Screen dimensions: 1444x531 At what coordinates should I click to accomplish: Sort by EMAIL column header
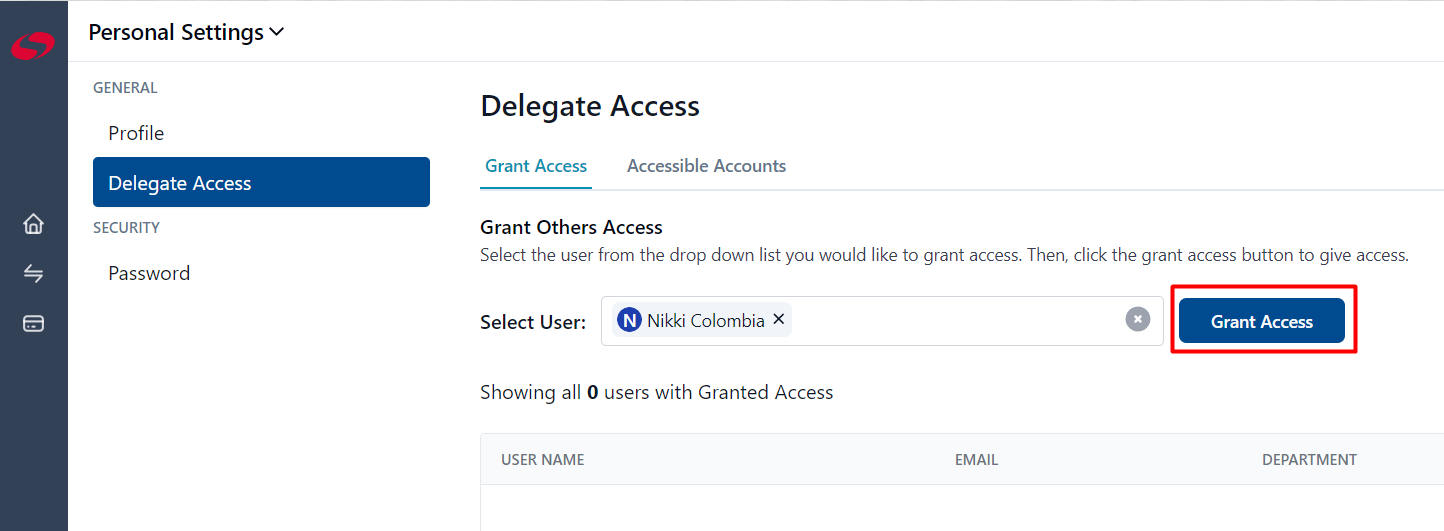click(x=976, y=460)
